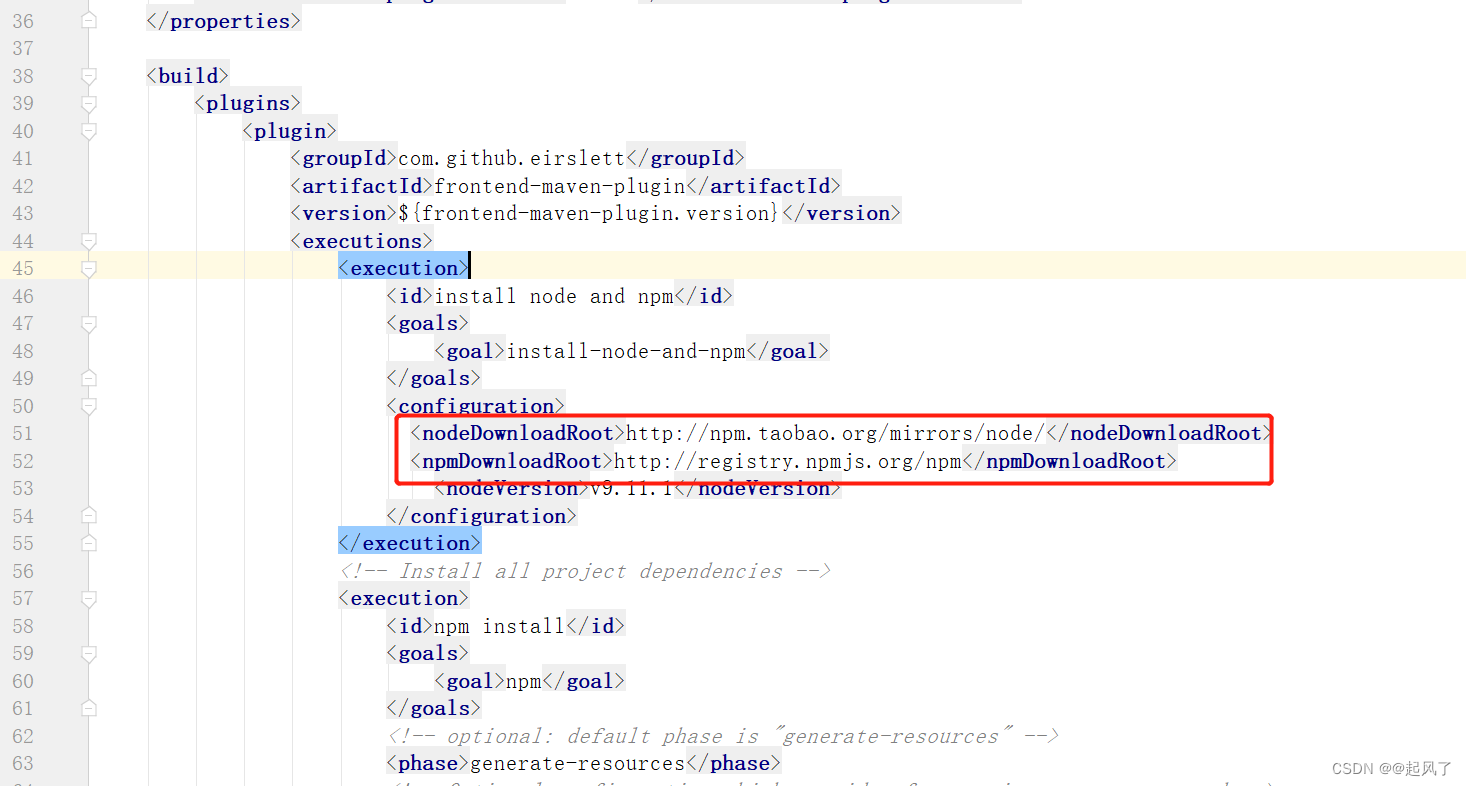
Task: Toggle fold marker on highlighted line 45
Action: click(89, 268)
